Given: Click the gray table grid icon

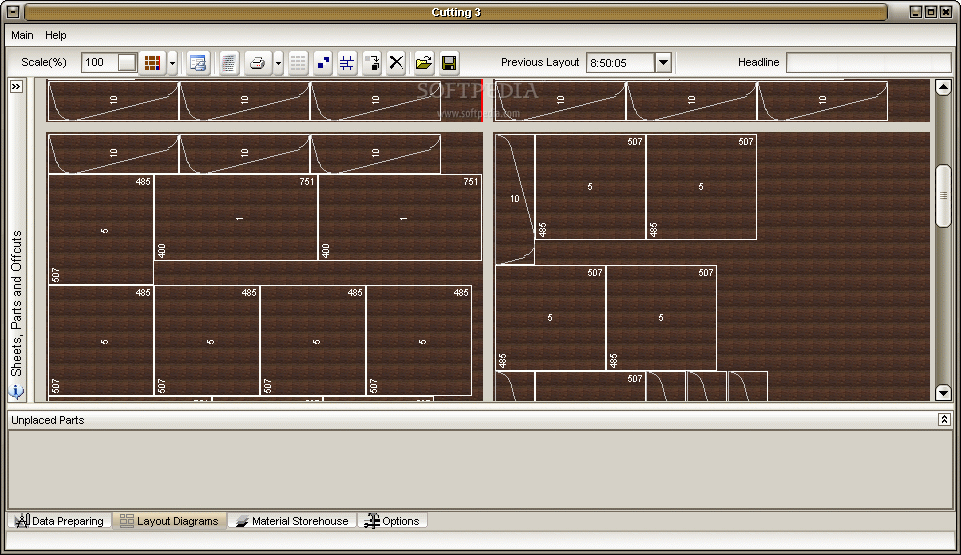Looking at the screenshot, I should click(x=298, y=62).
